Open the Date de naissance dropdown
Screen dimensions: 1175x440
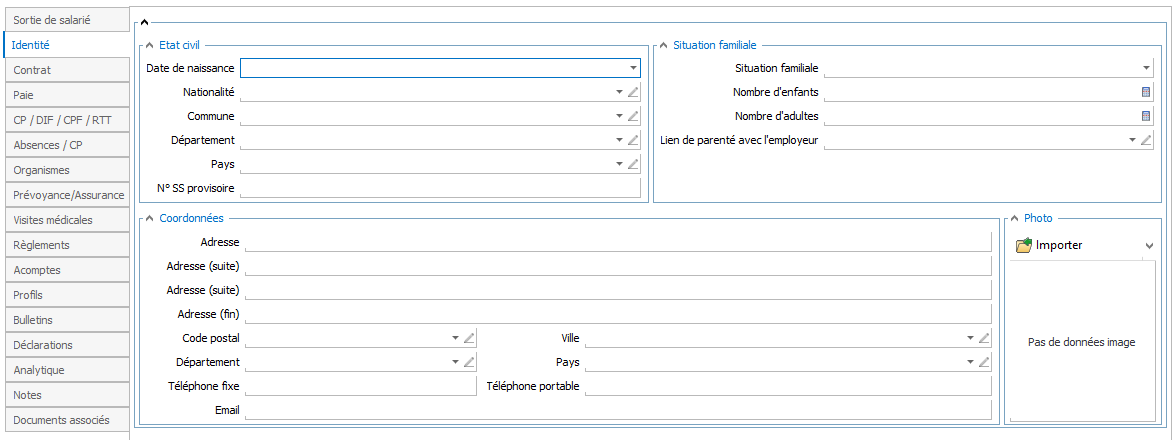pyautogui.click(x=633, y=68)
